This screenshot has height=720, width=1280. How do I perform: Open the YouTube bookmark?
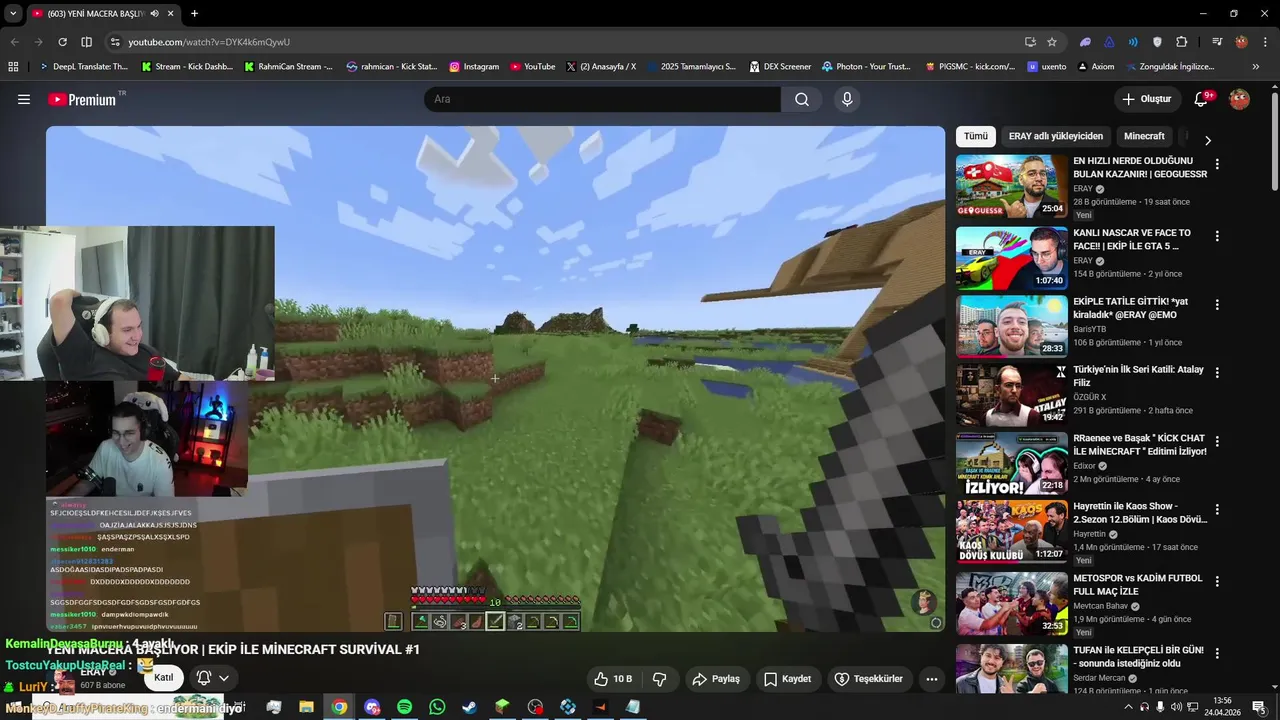tap(532, 66)
